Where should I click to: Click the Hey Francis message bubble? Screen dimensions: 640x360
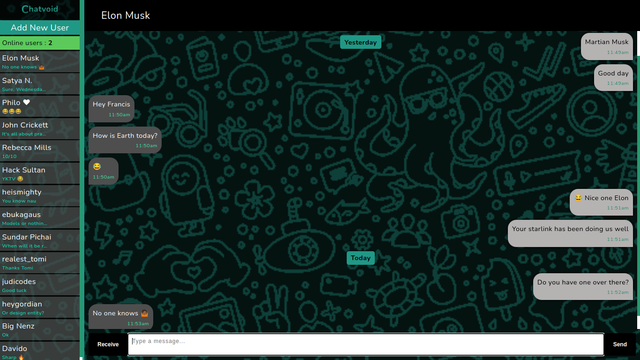click(111, 109)
